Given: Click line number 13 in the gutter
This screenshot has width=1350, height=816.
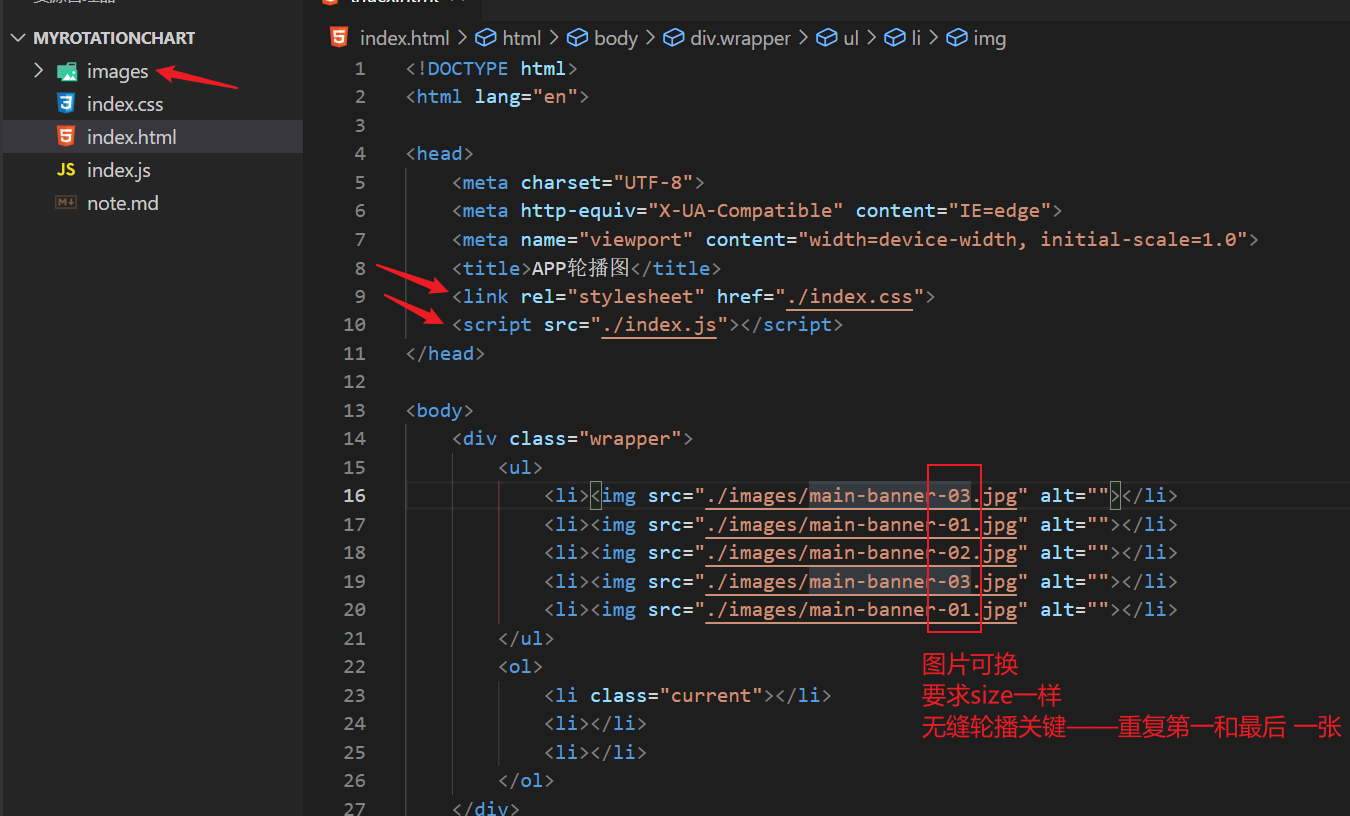Looking at the screenshot, I should click(354, 410).
